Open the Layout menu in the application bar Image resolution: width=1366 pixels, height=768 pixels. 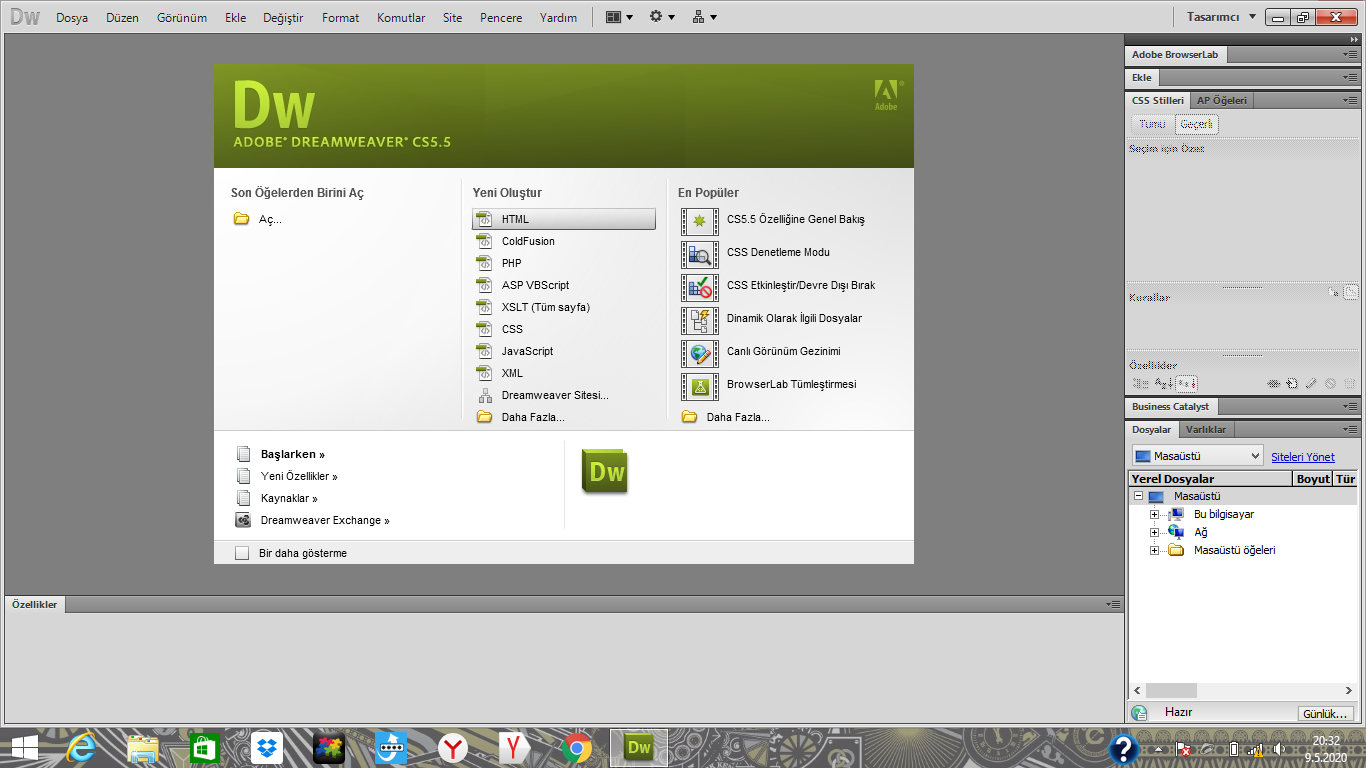coord(620,17)
